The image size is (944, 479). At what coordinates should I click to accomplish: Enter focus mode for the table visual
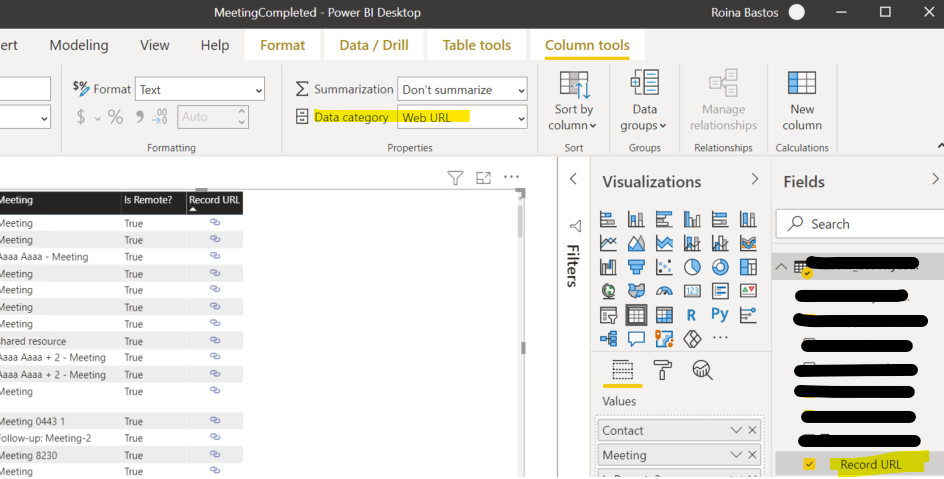click(x=484, y=178)
